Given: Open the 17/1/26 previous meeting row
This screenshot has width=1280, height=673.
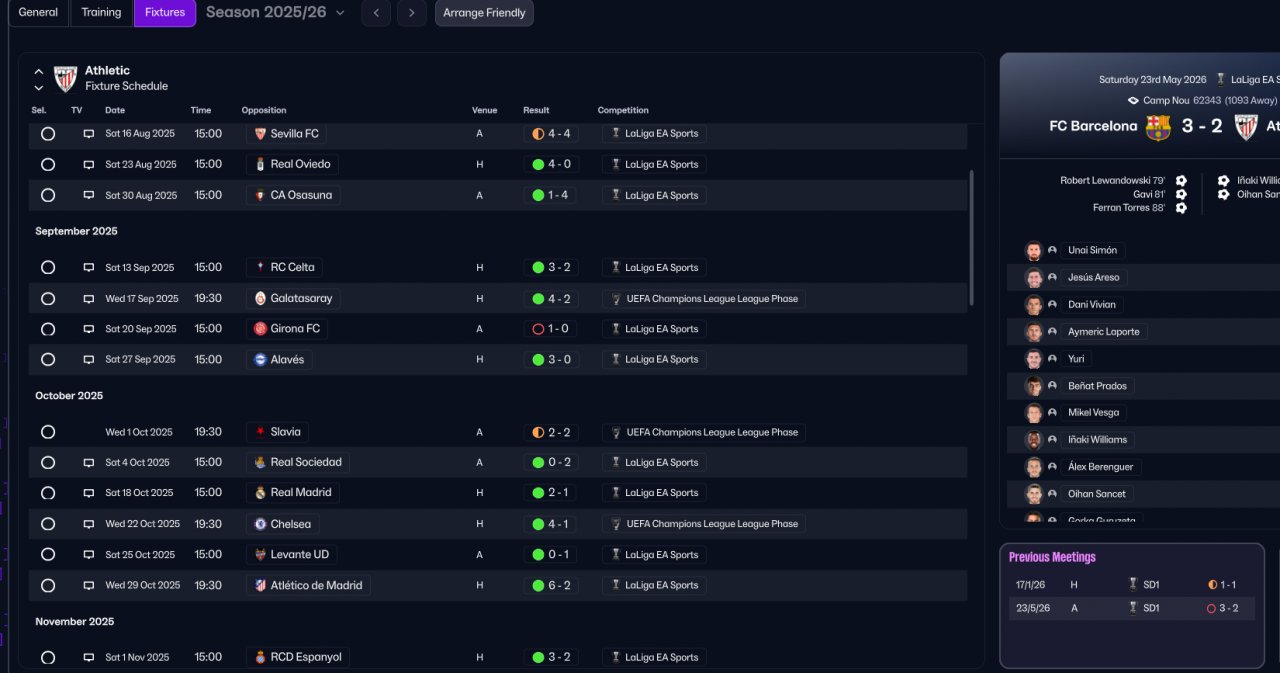Looking at the screenshot, I should click(x=1131, y=584).
